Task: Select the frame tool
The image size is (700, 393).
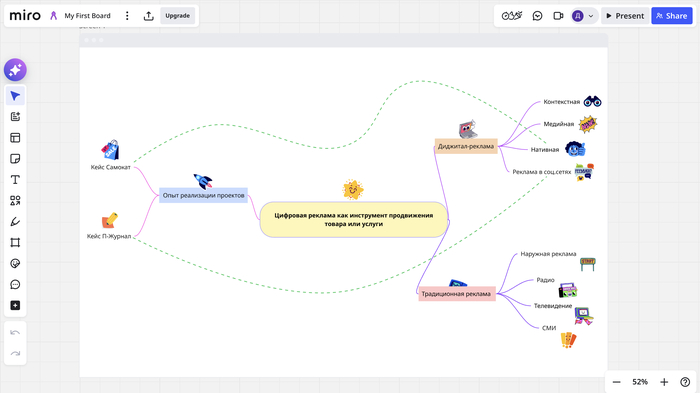Action: [15, 242]
